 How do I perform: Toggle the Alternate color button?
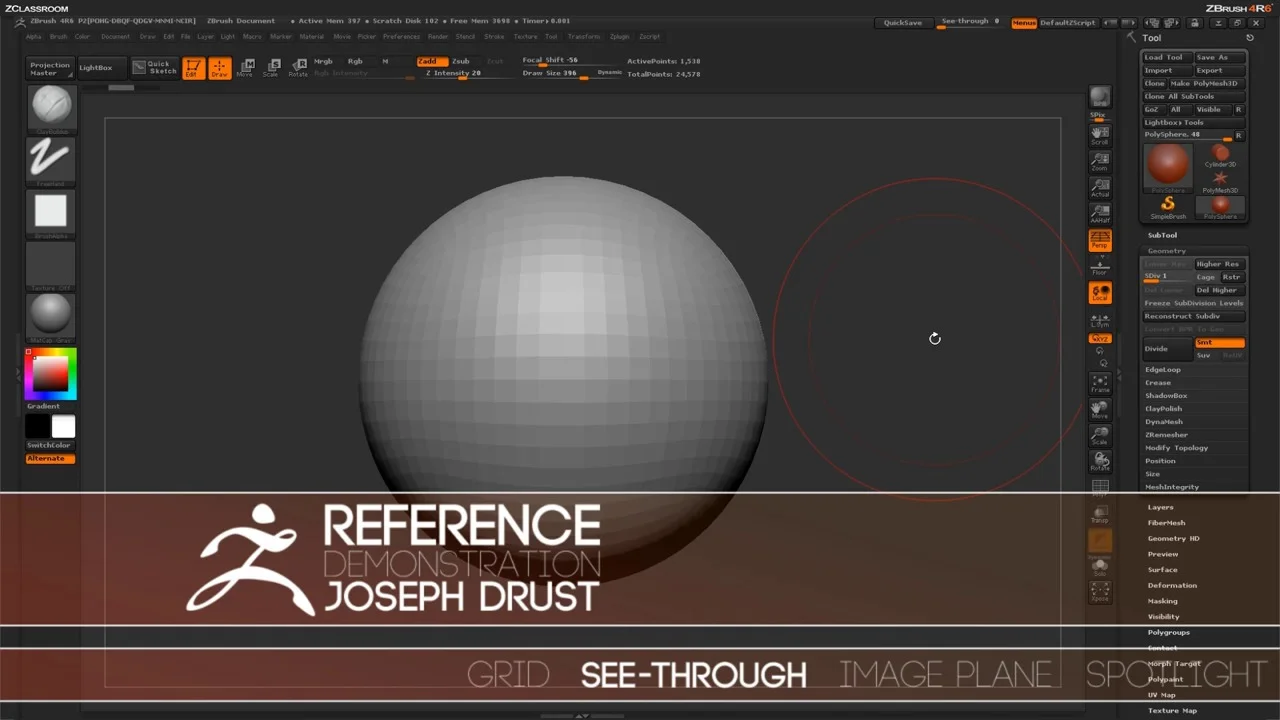click(x=50, y=459)
